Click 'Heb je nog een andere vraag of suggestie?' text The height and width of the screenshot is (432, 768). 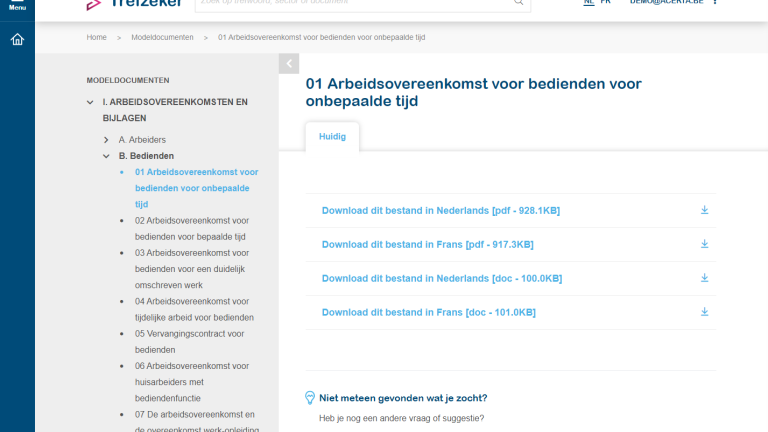402,418
